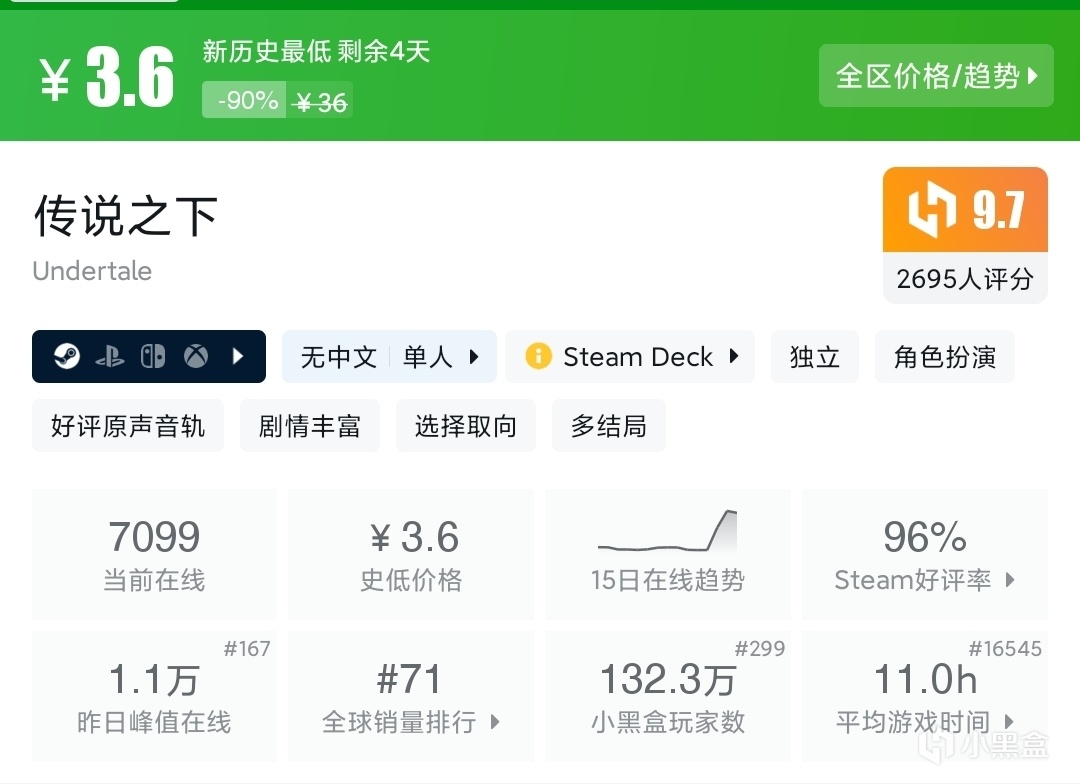Expand the platforms list arrow

click(x=238, y=357)
